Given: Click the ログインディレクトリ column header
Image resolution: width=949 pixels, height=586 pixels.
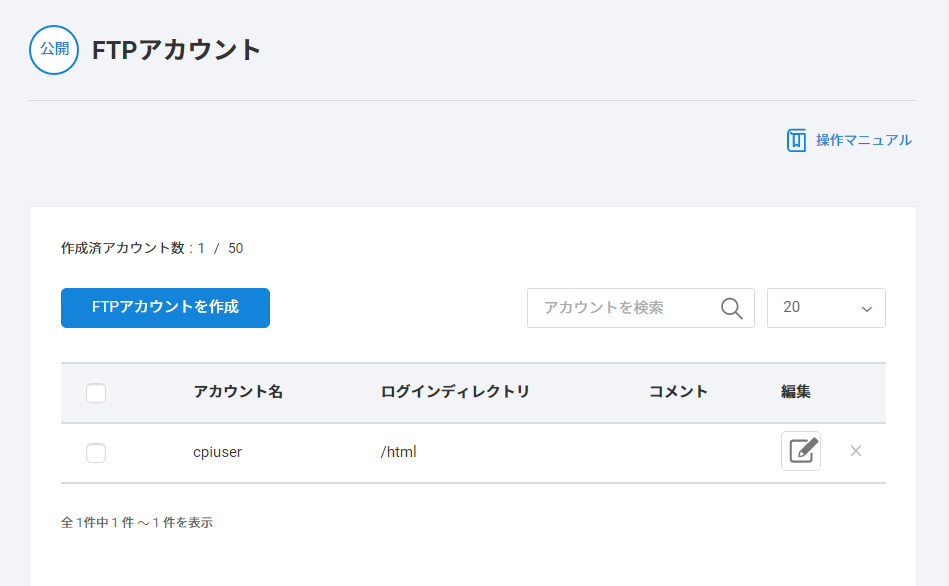Looking at the screenshot, I should tap(455, 392).
